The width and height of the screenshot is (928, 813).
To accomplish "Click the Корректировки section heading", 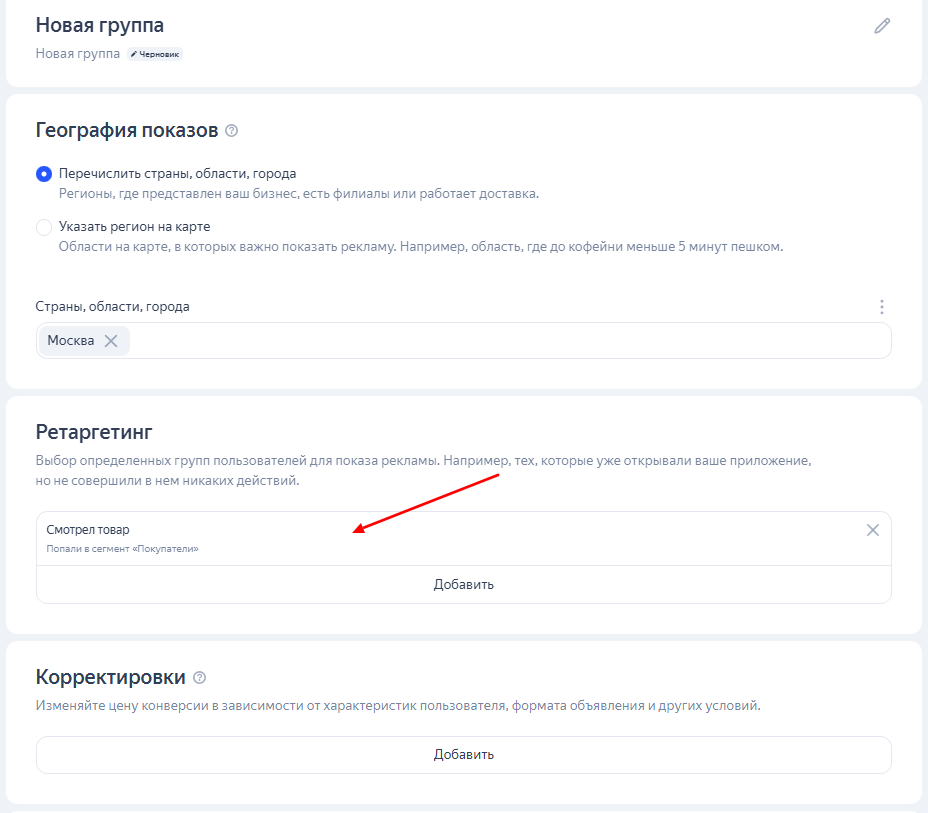I will [111, 677].
